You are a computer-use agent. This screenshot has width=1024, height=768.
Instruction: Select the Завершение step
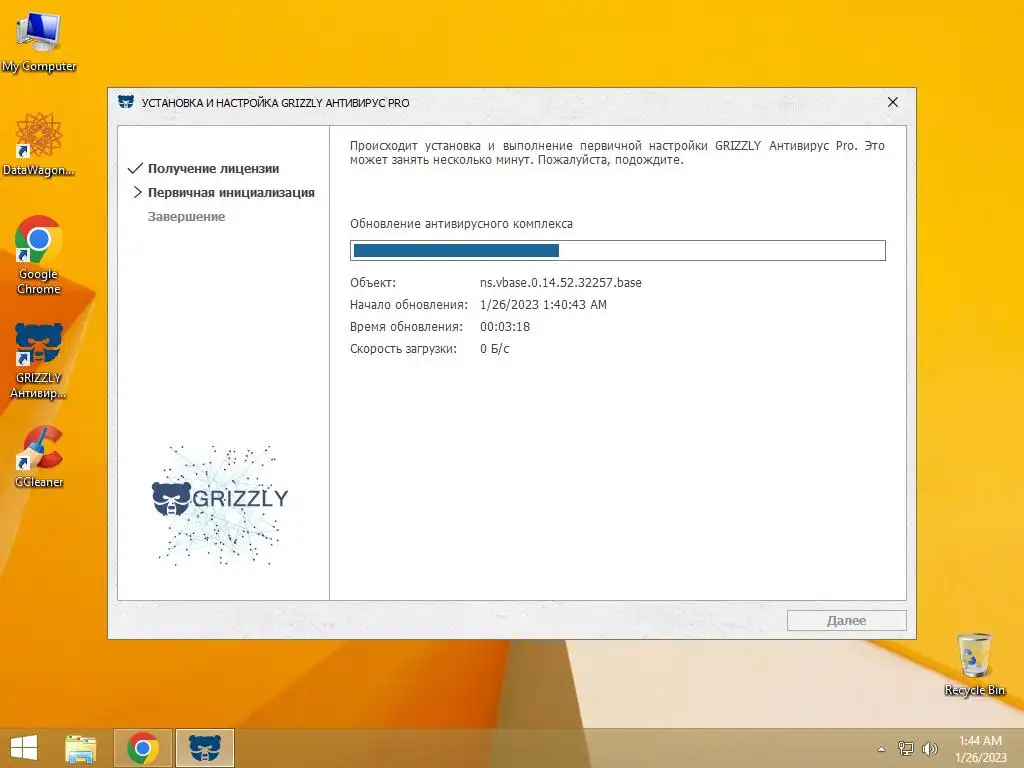pos(186,216)
